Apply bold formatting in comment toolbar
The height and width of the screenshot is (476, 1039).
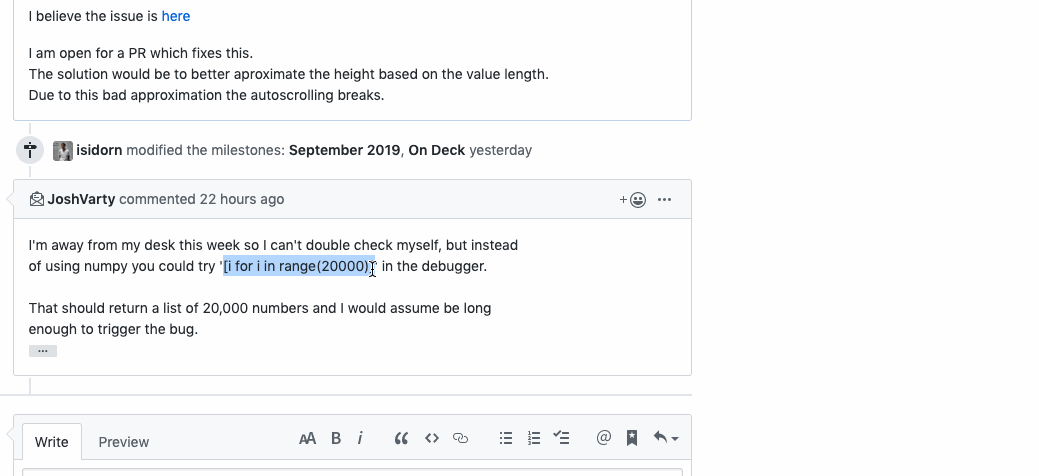coord(336,438)
